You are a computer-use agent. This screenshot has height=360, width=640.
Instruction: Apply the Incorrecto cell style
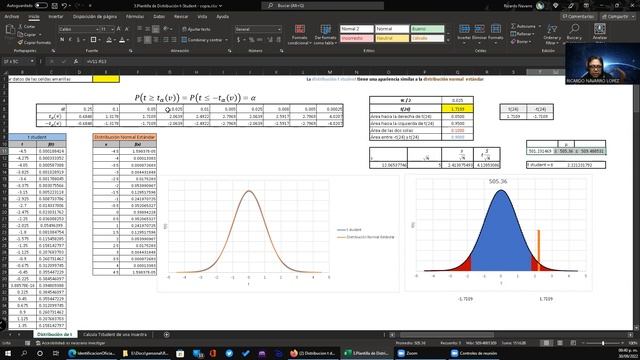click(x=357, y=38)
